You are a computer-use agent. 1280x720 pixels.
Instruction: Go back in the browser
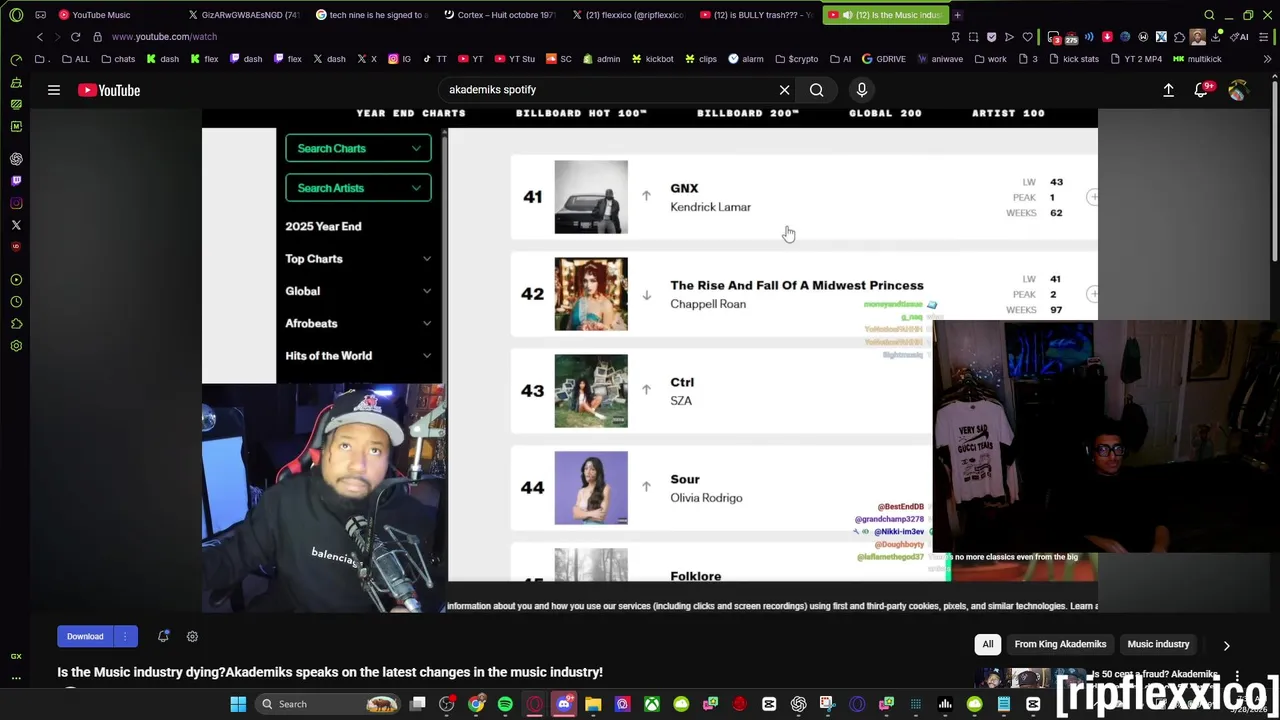coord(40,37)
